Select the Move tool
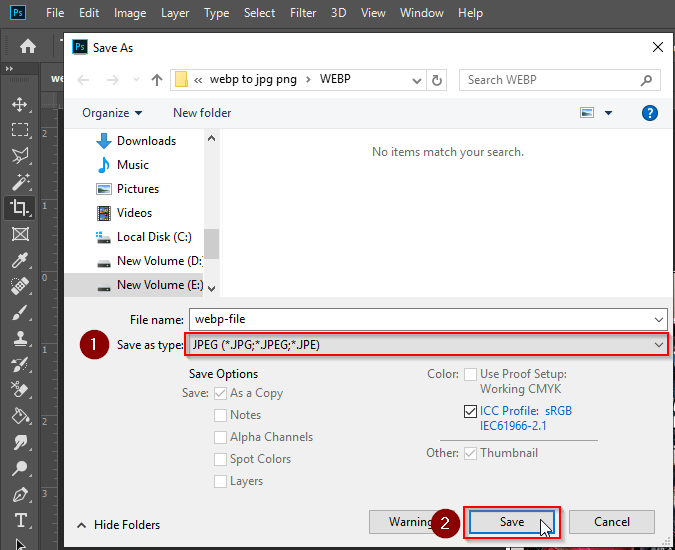The height and width of the screenshot is (550, 675). coord(19,104)
